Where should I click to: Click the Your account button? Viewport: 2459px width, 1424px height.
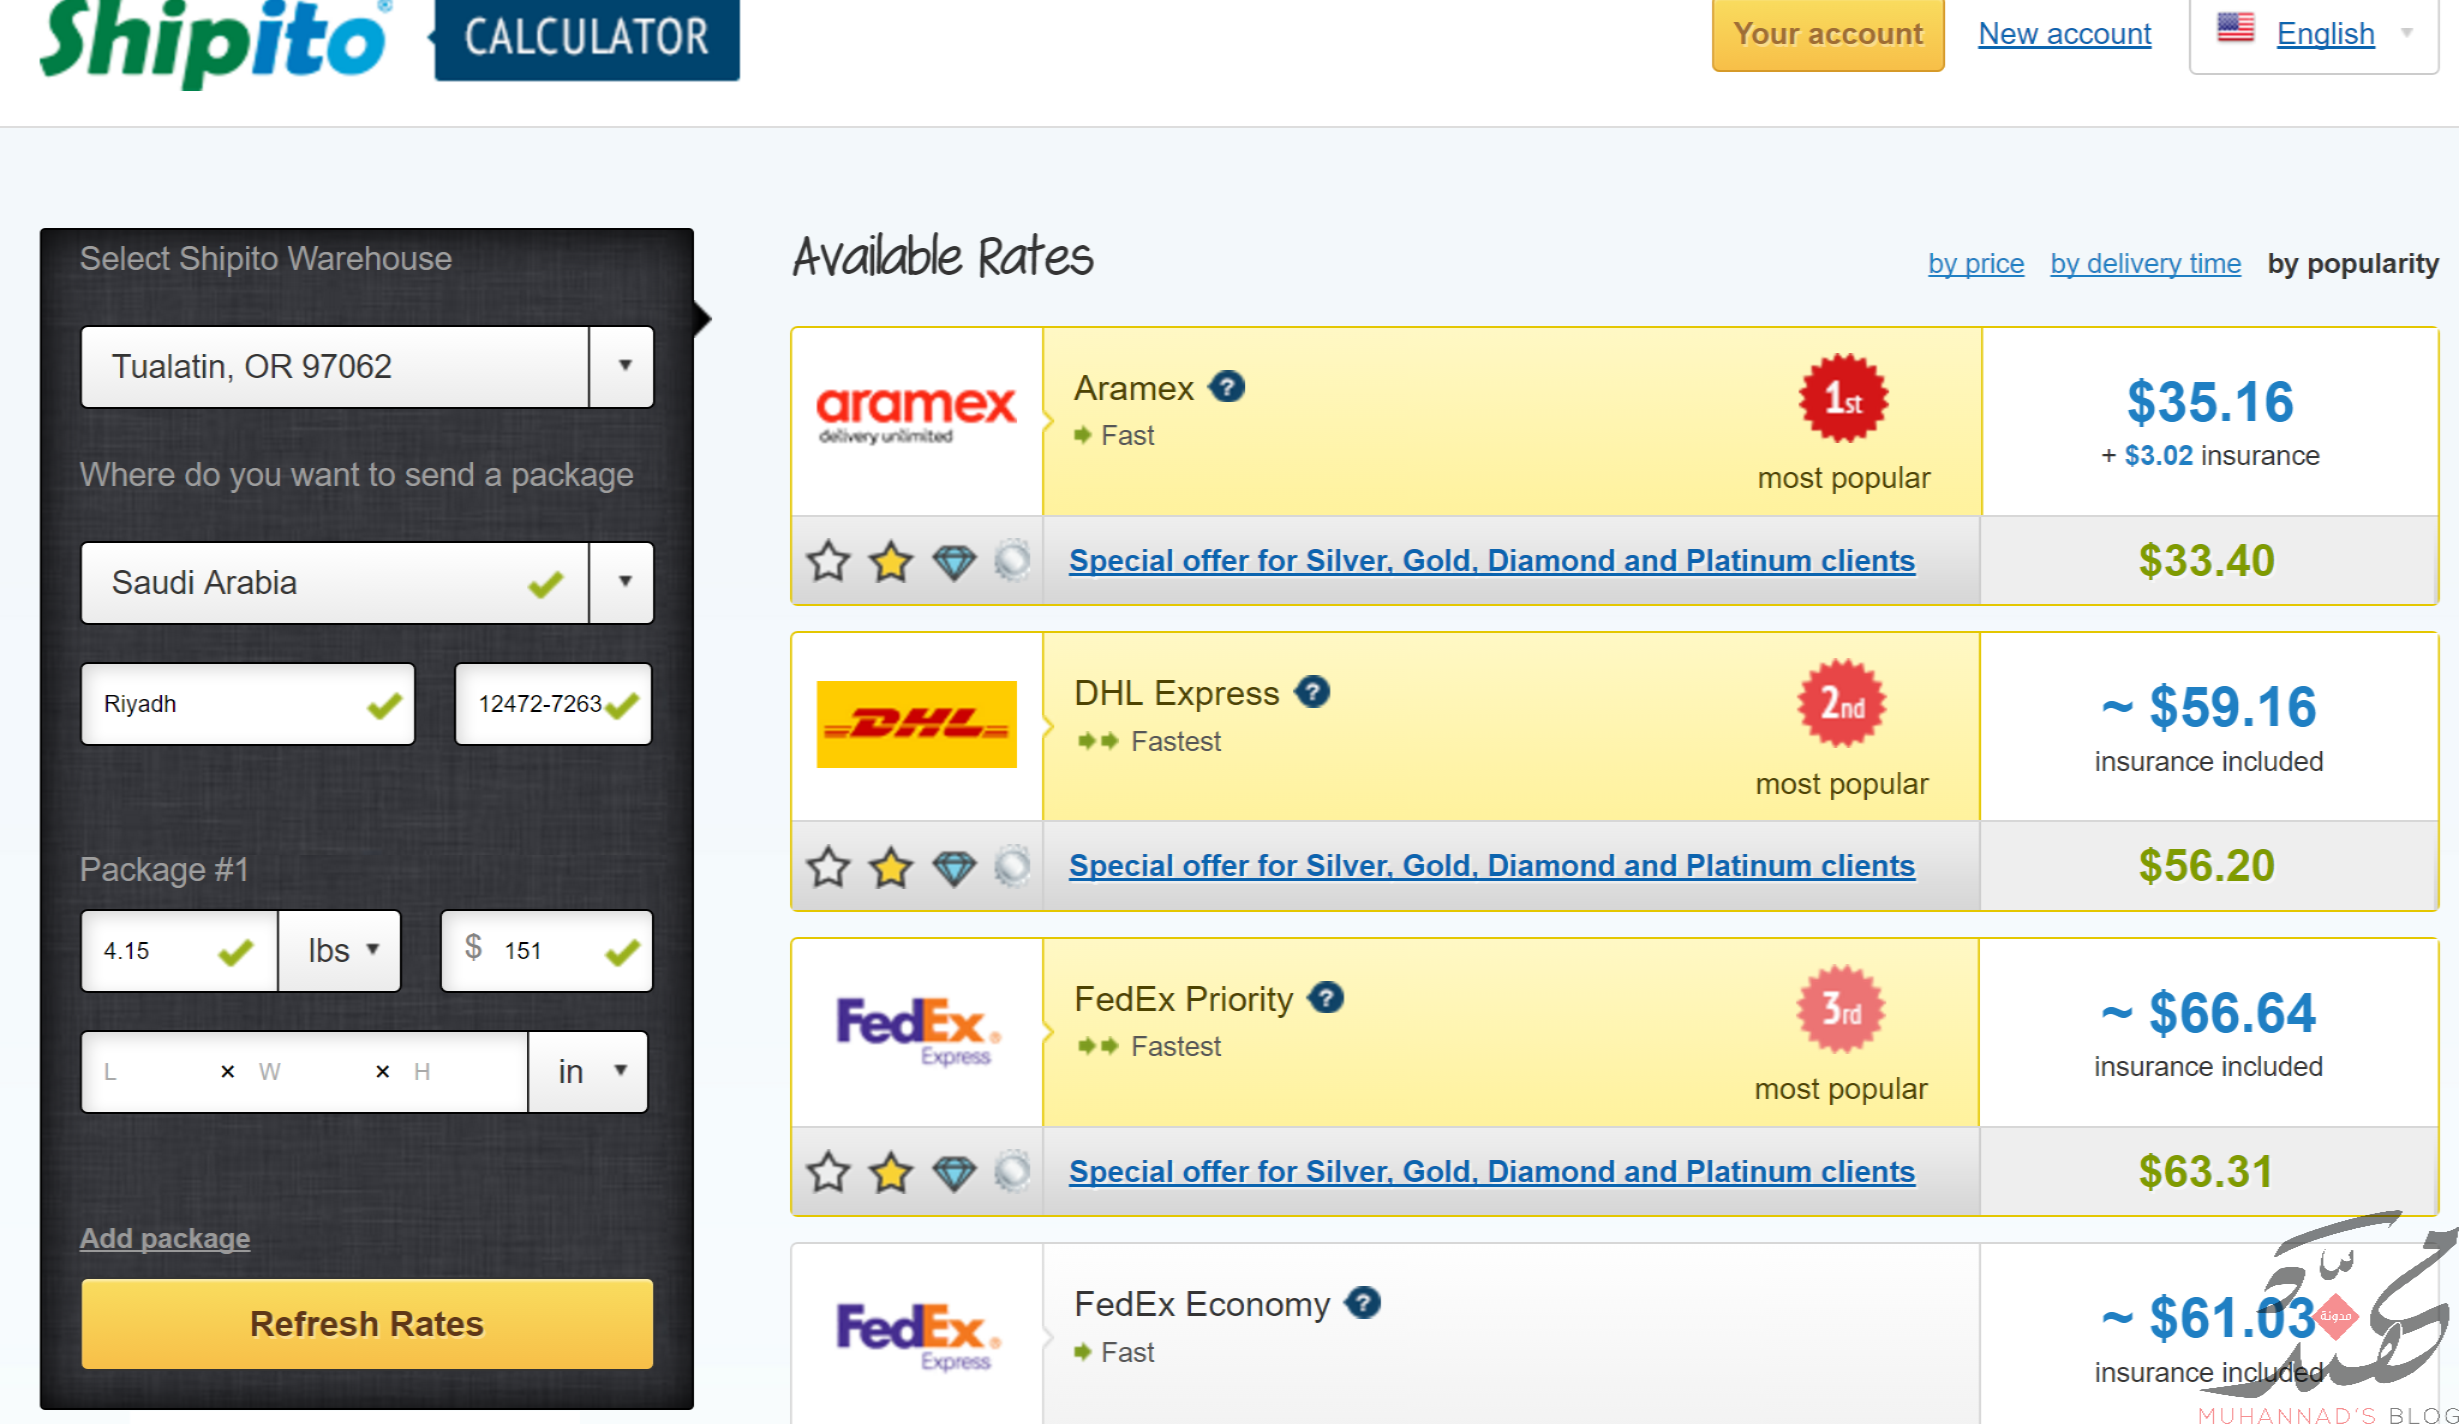(x=1828, y=33)
